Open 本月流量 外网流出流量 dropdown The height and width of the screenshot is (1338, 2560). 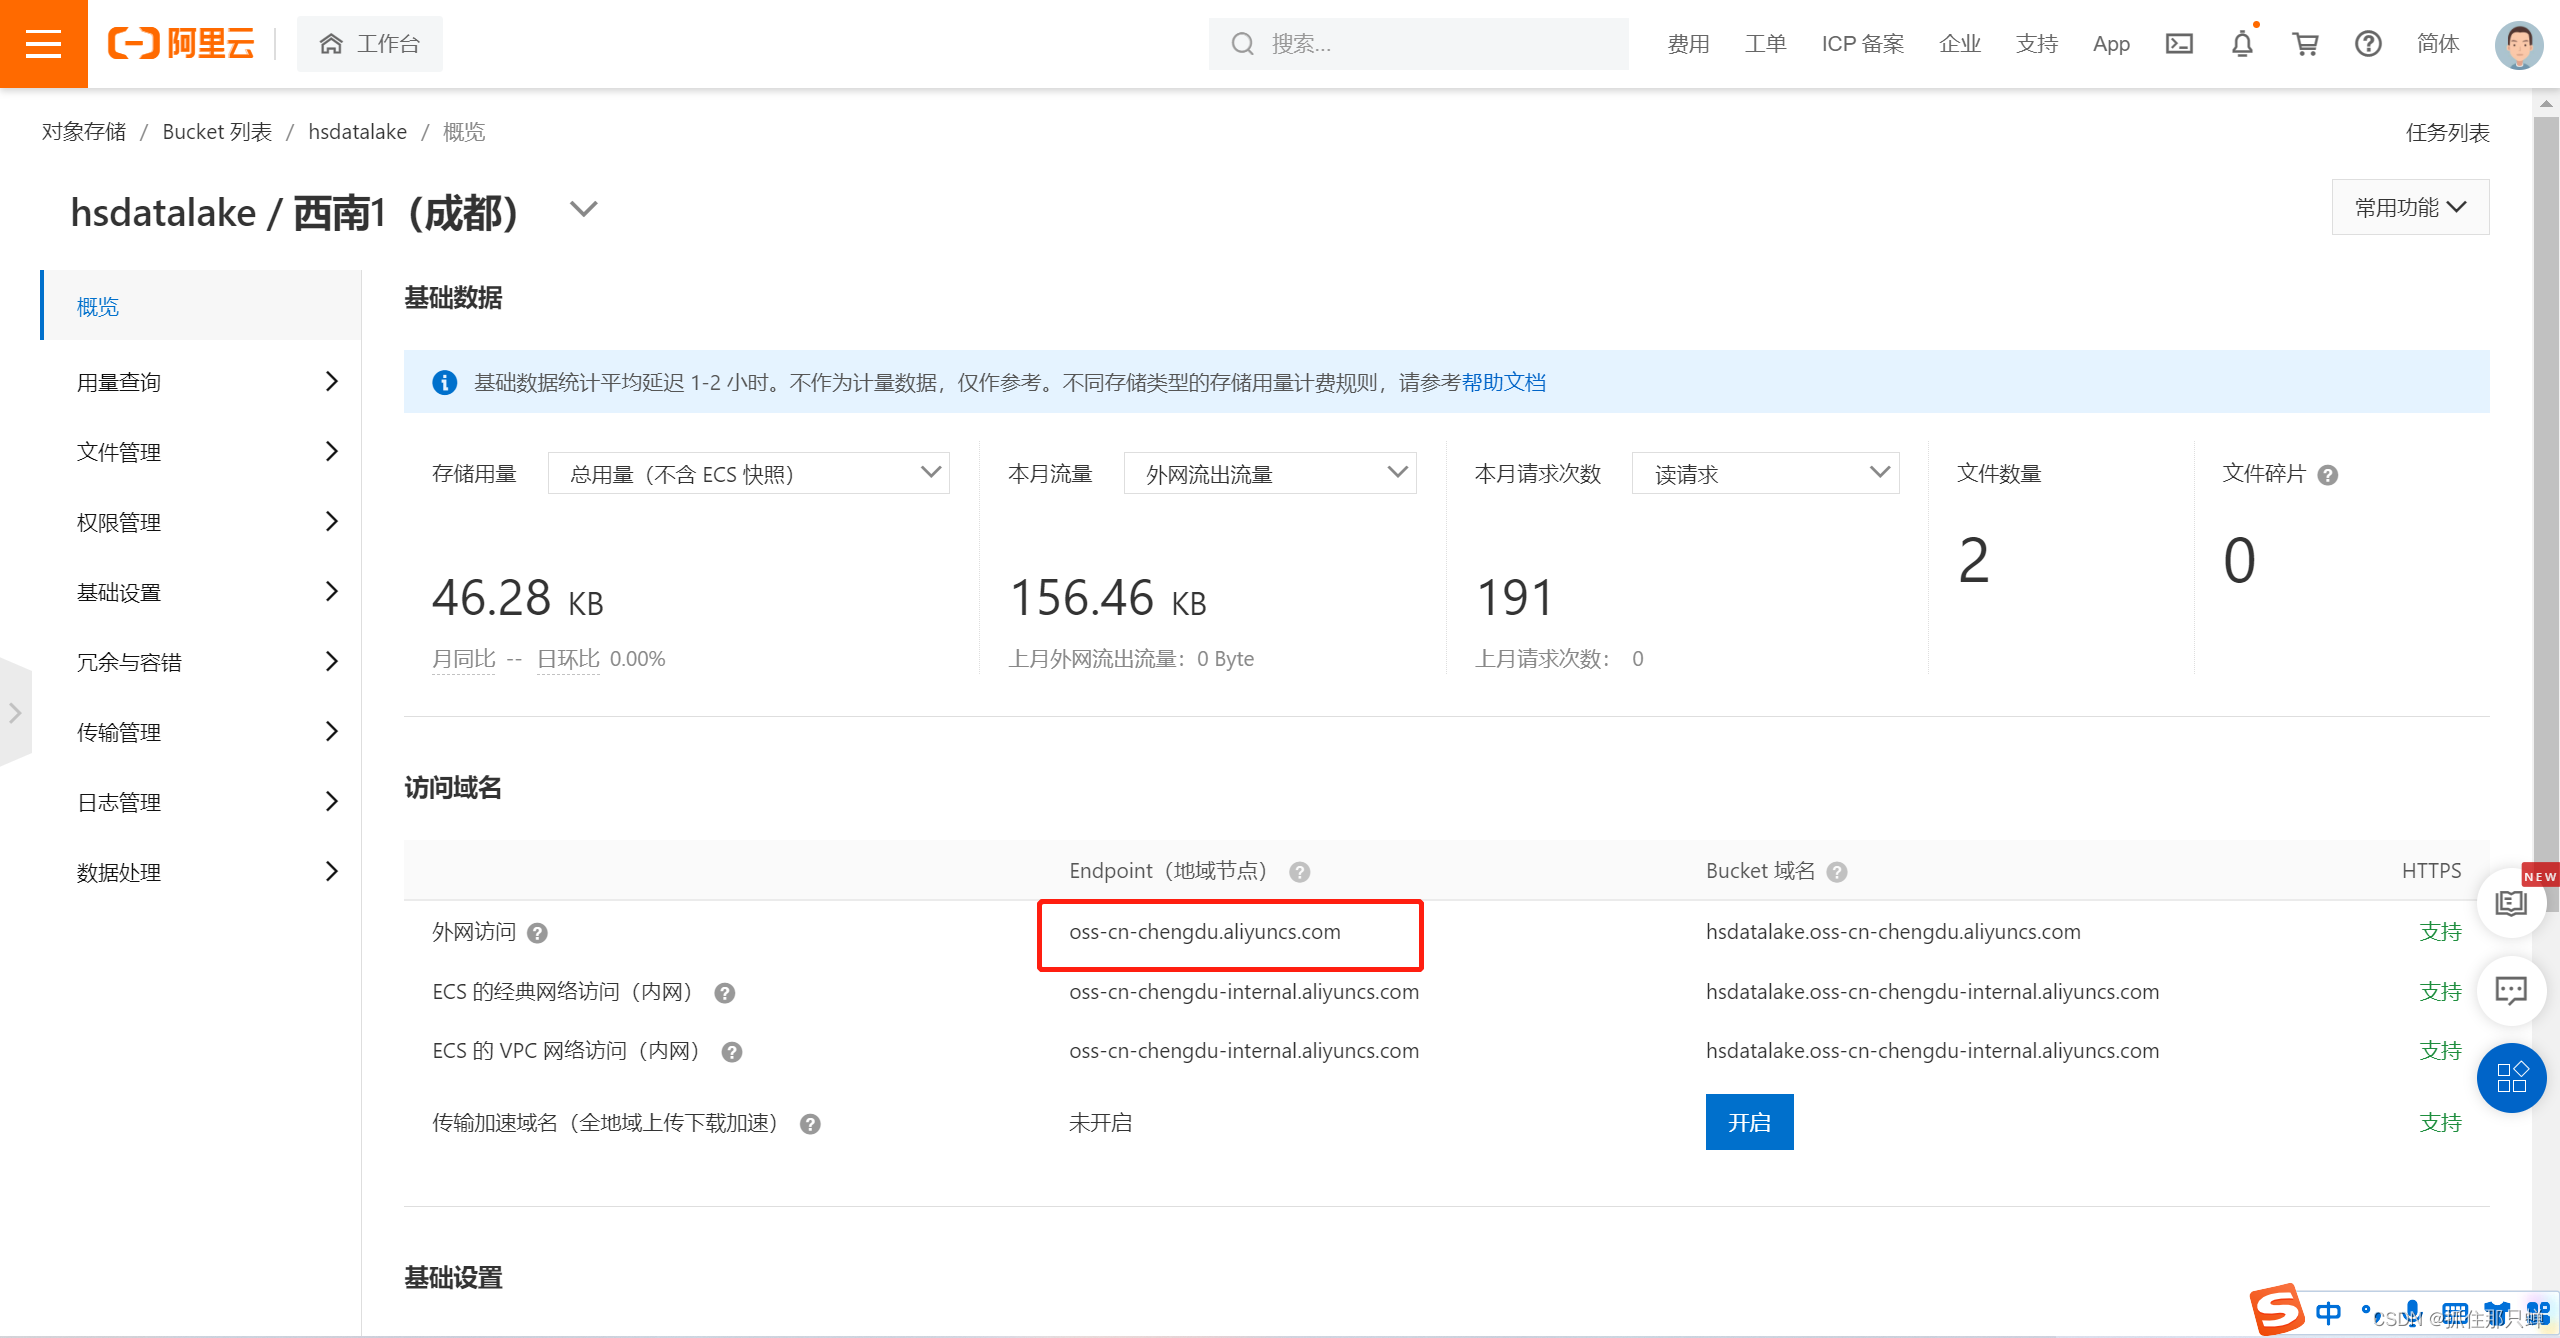click(x=1269, y=473)
